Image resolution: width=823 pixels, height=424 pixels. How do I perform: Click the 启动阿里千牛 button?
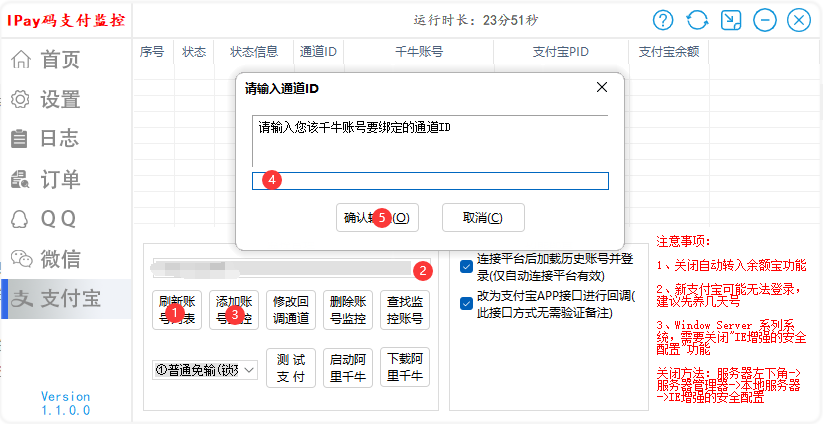point(348,368)
